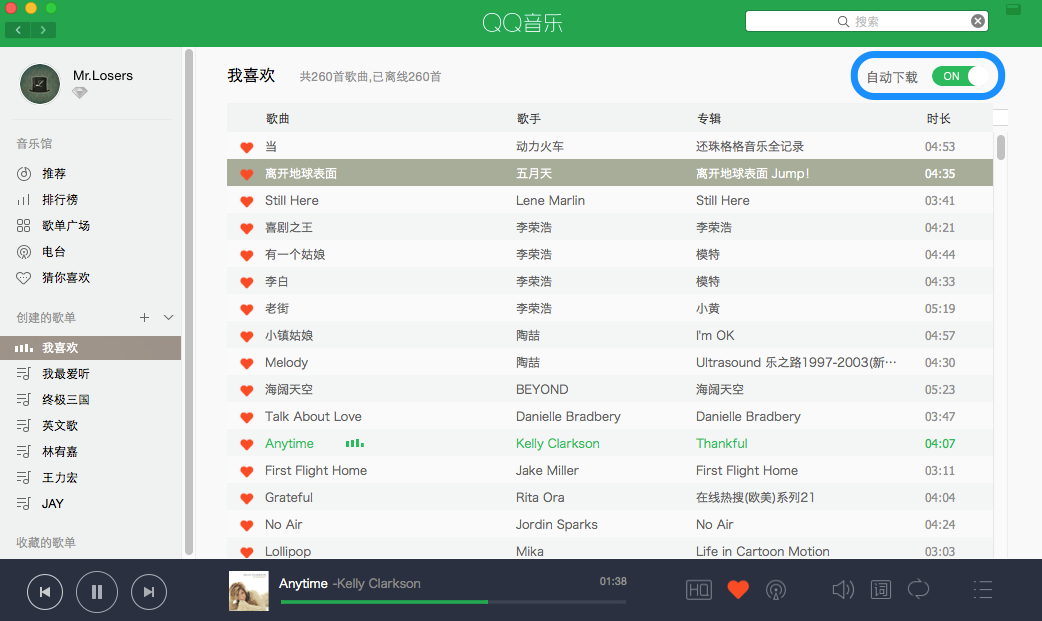Open 排行榜 charts page

pos(60,199)
